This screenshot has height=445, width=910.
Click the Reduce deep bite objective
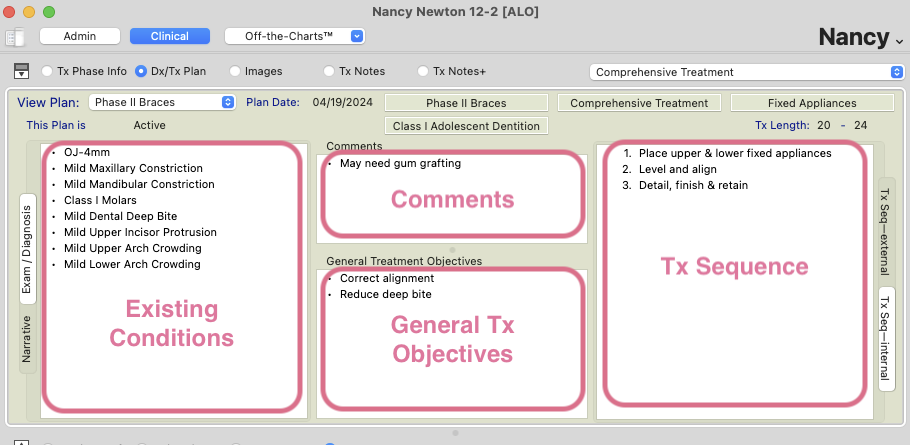[x=386, y=294]
